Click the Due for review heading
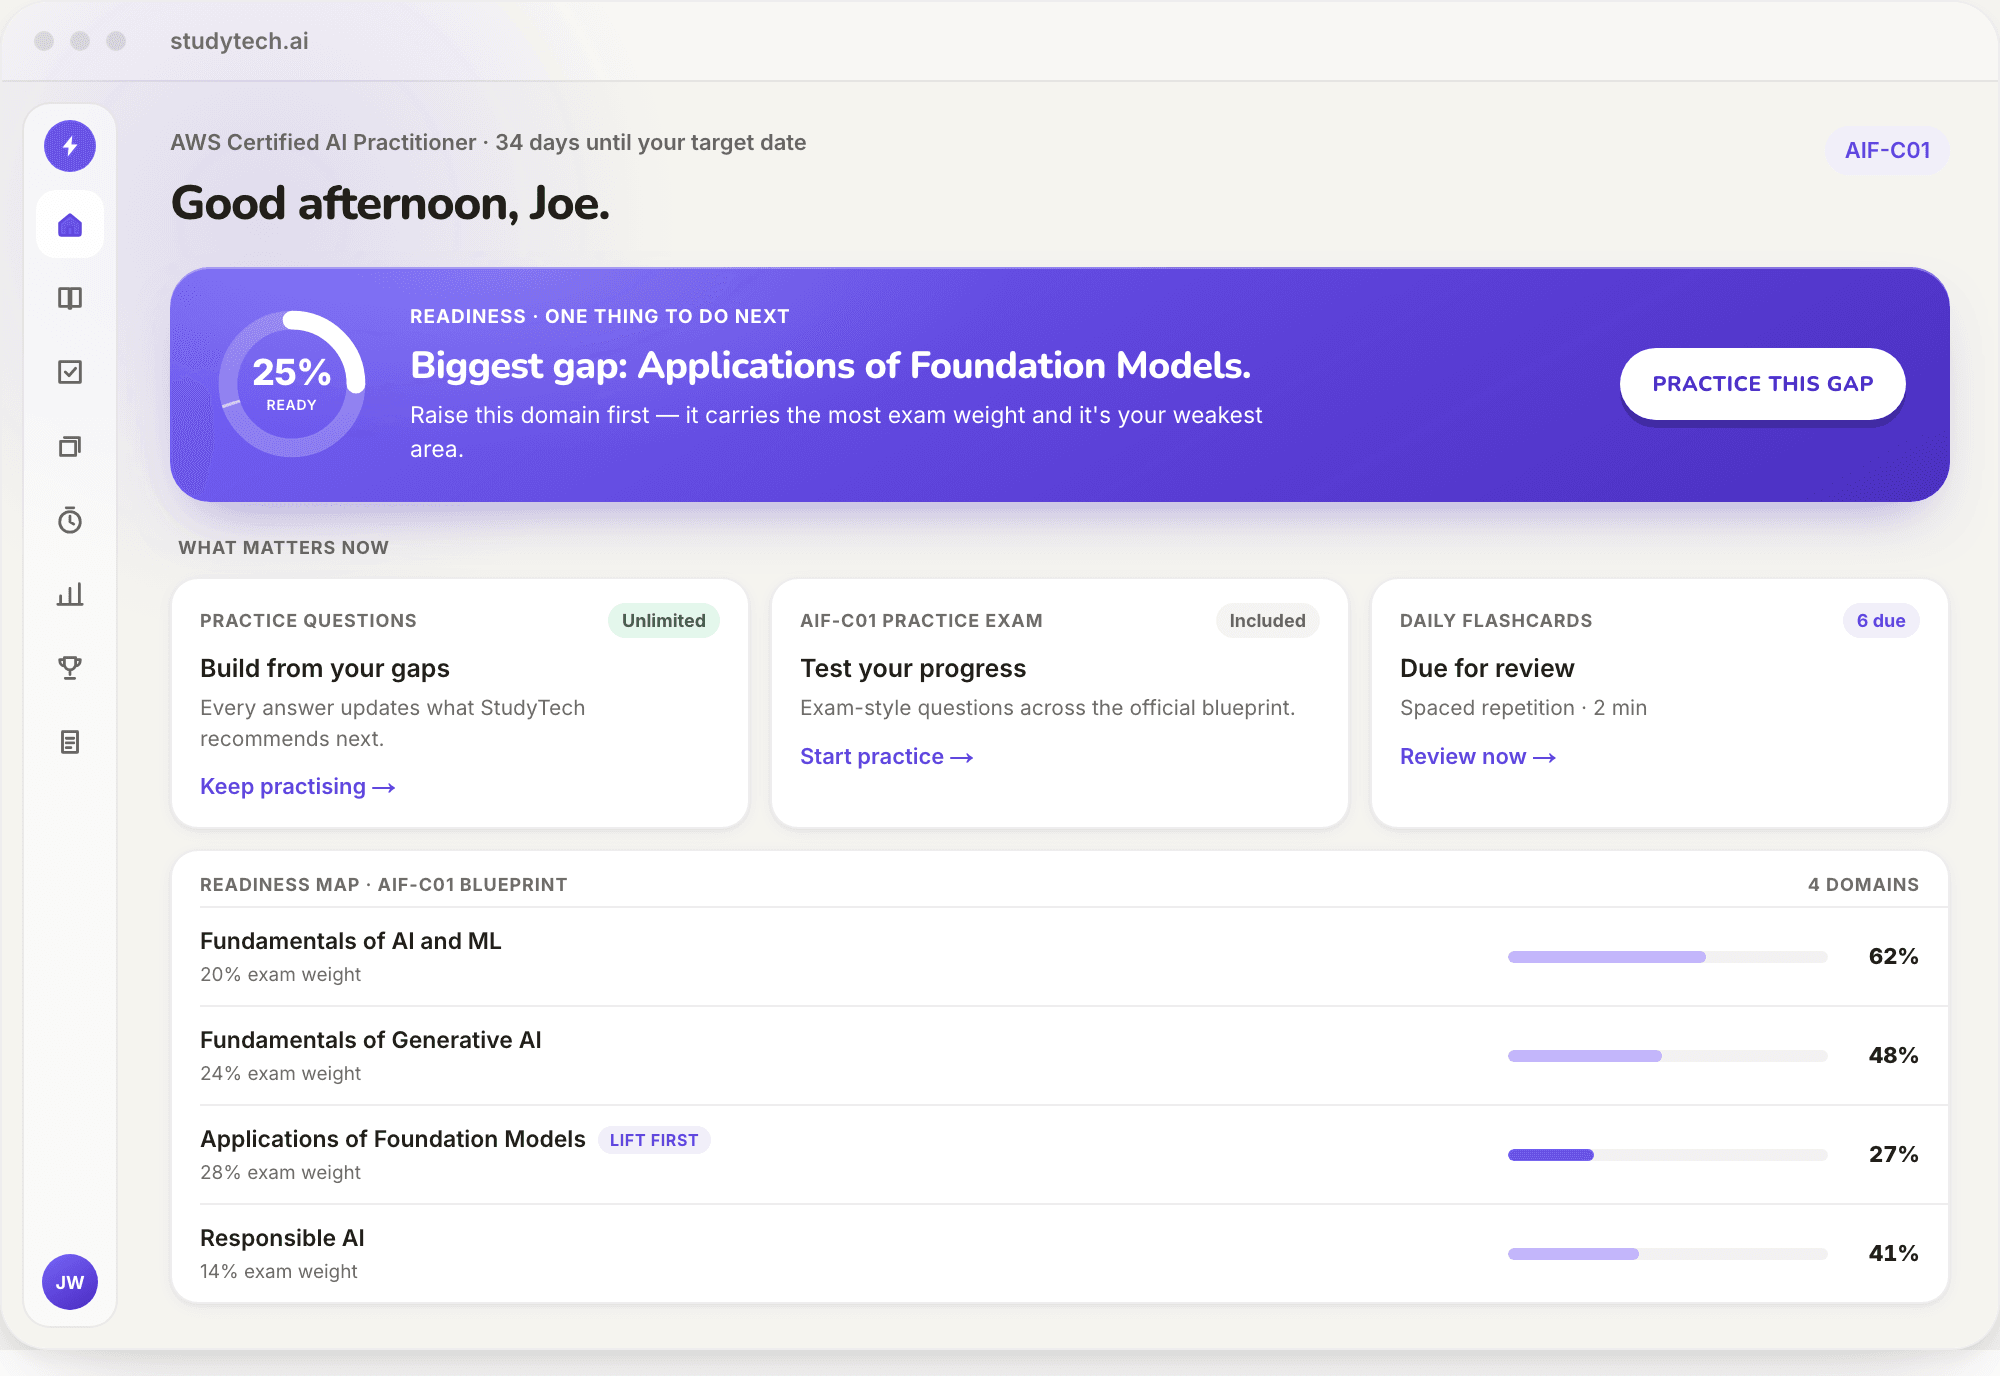The height and width of the screenshot is (1376, 2000). [1487, 669]
